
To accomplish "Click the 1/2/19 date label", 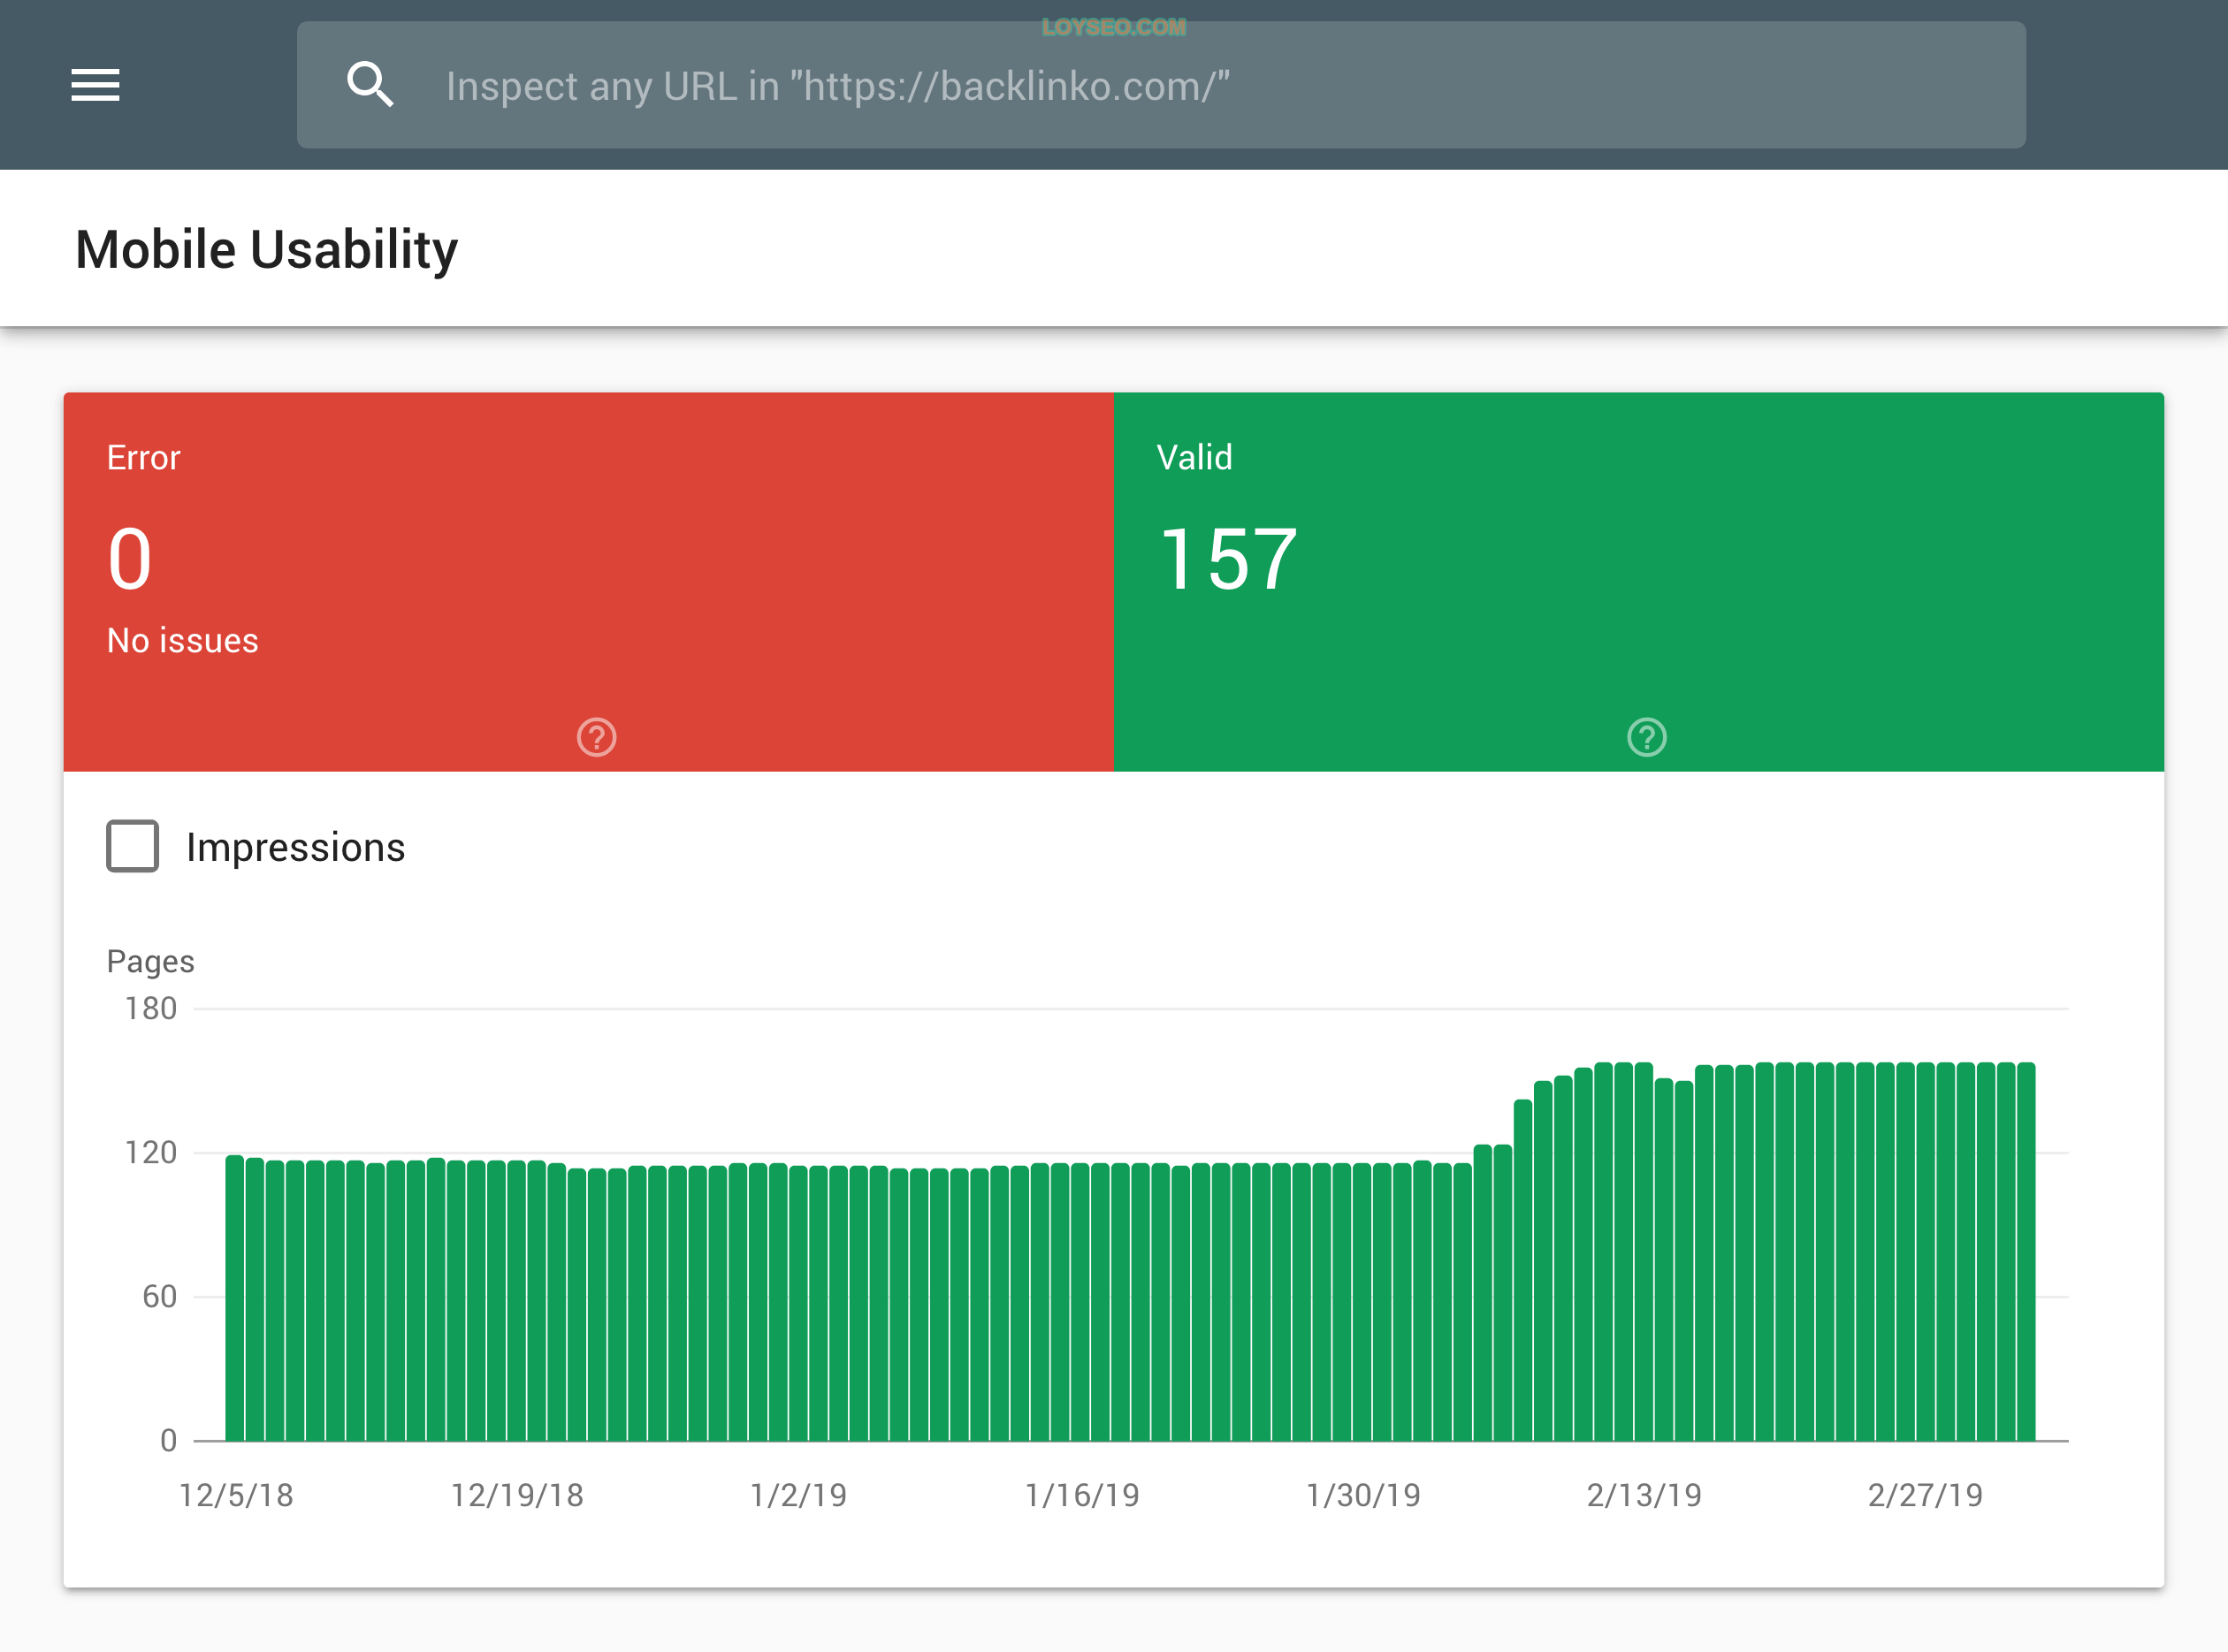I will (x=799, y=1495).
